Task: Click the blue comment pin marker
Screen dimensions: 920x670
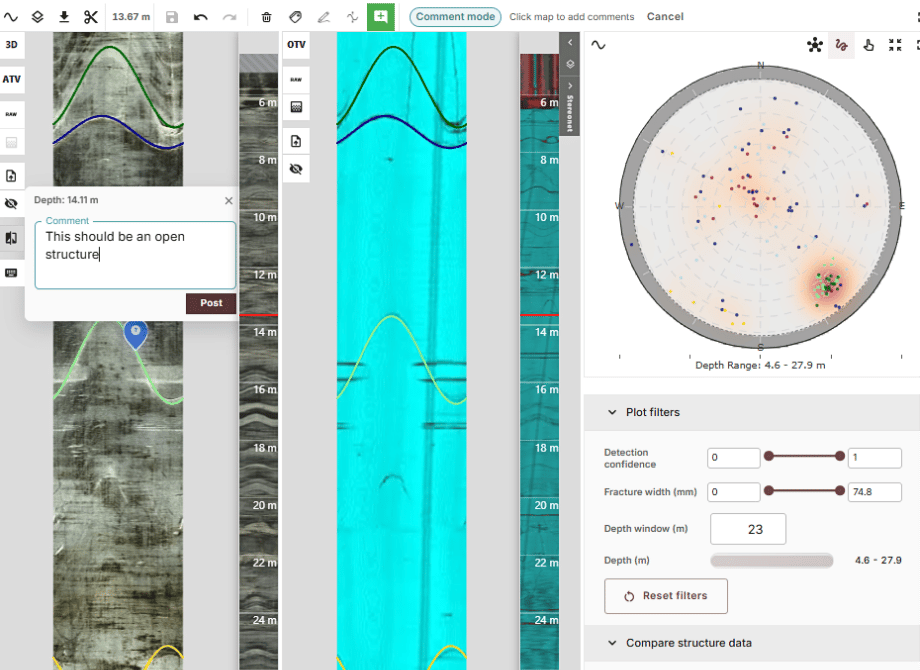Action: [x=136, y=334]
